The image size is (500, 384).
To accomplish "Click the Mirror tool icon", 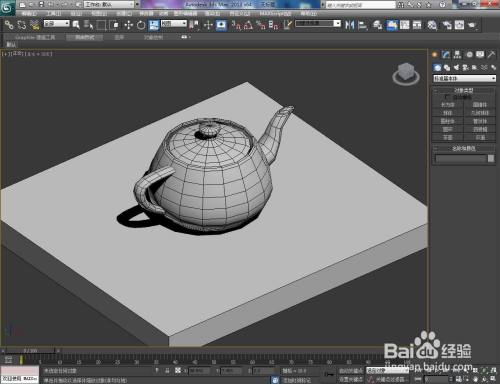I will 349,25.
